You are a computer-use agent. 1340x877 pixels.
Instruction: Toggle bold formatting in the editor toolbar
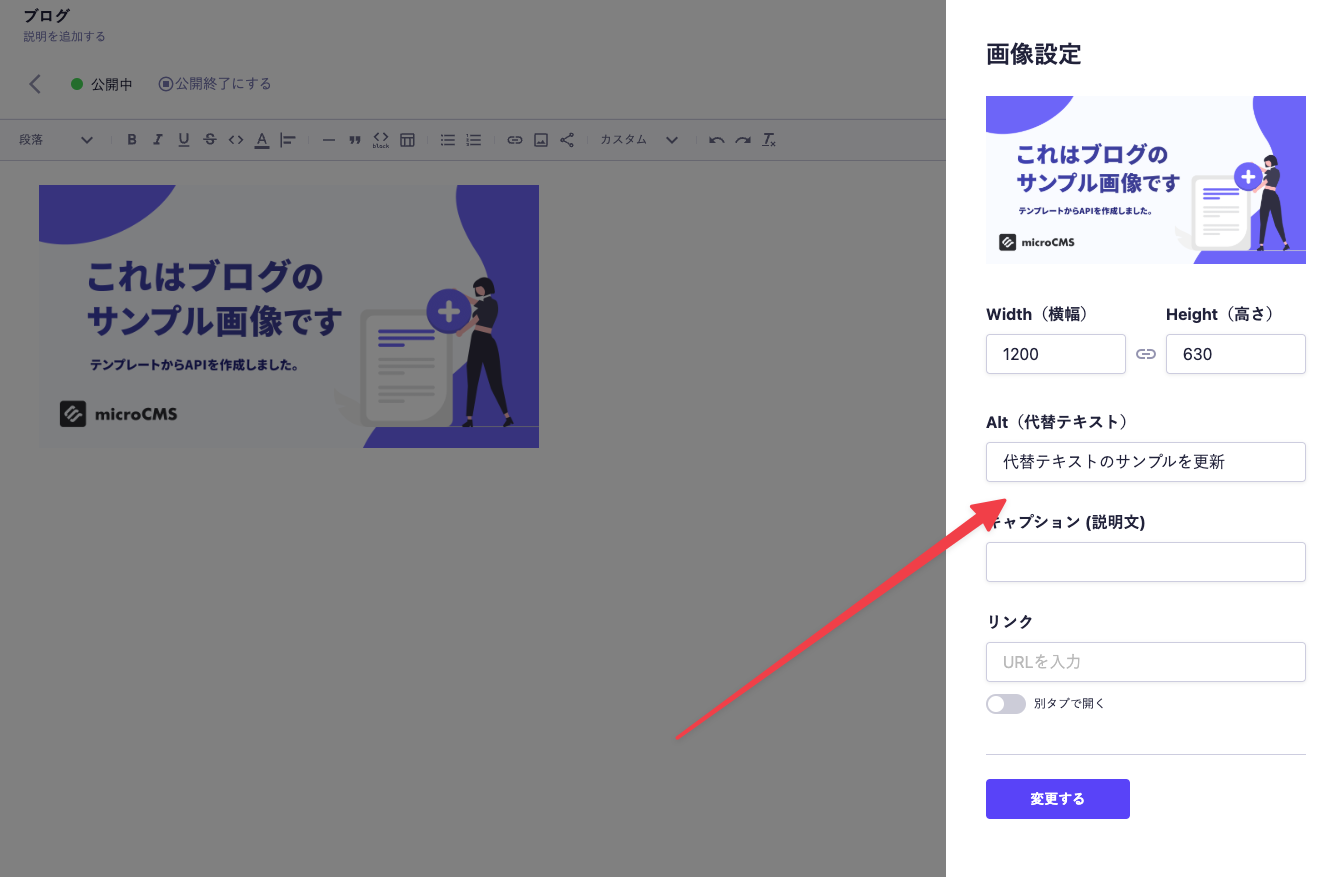[x=132, y=140]
